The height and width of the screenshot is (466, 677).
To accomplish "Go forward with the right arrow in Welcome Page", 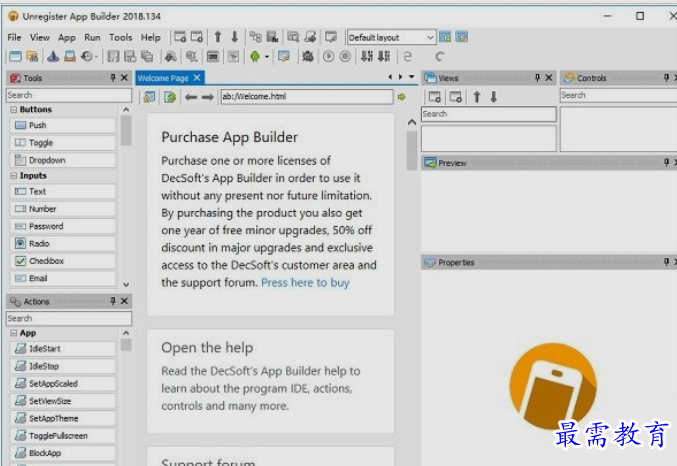I will pos(208,97).
